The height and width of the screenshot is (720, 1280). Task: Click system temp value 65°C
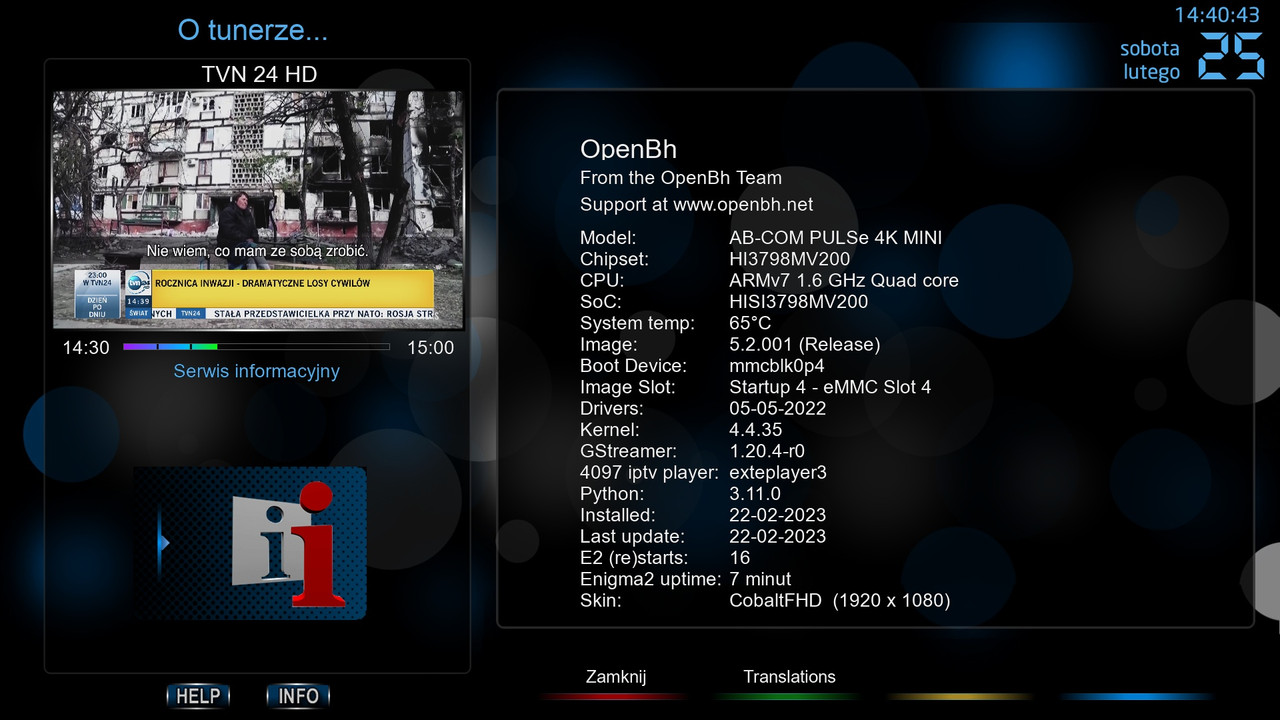750,323
